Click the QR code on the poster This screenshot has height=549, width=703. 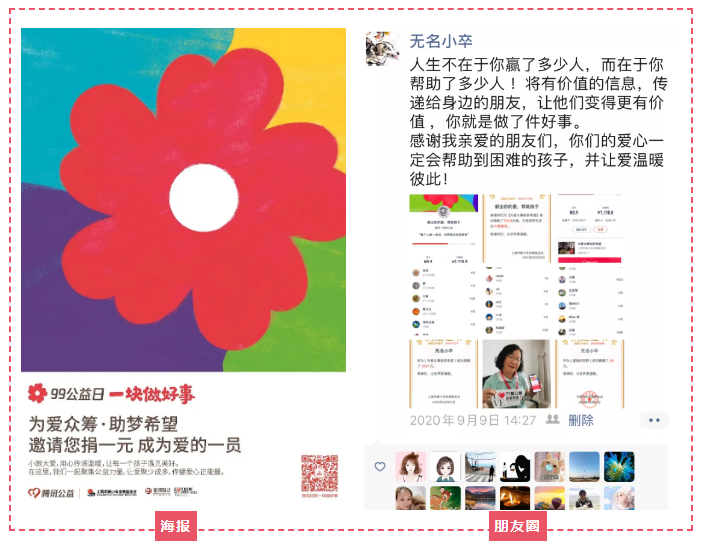(x=319, y=473)
